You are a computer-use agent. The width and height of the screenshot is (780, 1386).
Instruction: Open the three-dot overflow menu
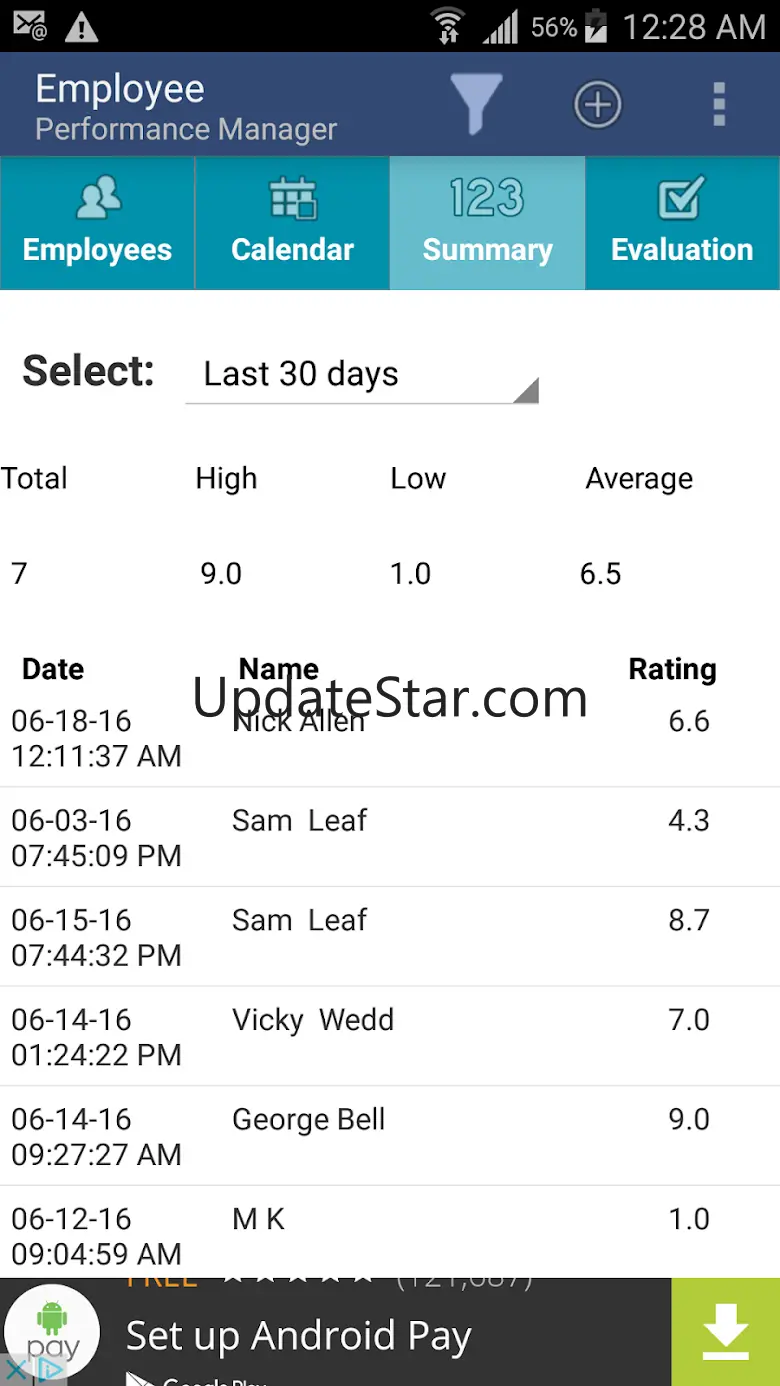point(718,104)
